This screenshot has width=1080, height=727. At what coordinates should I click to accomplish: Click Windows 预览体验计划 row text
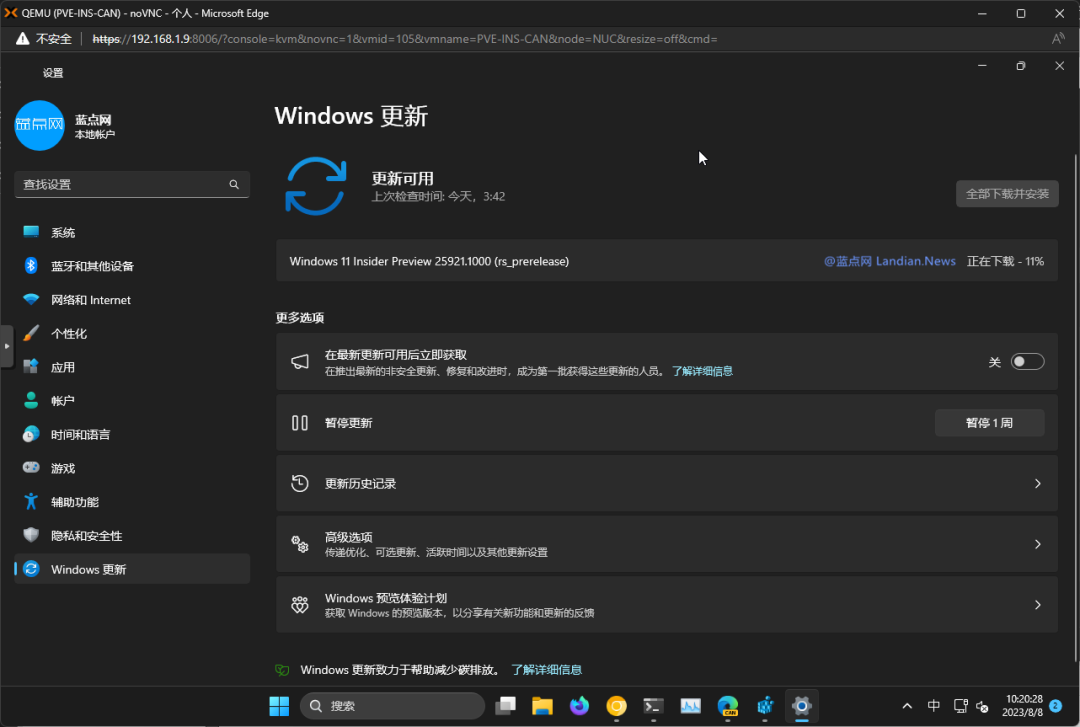tap(386, 598)
